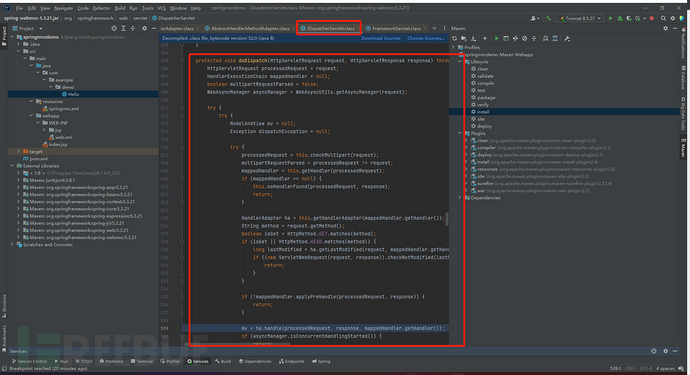Screen dimensions: 690x375
Task: Run with Coverage icon in toolbar
Action: point(629,18)
